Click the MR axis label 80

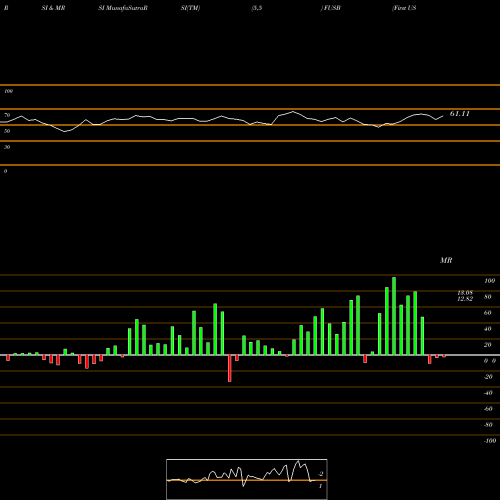tap(488, 297)
